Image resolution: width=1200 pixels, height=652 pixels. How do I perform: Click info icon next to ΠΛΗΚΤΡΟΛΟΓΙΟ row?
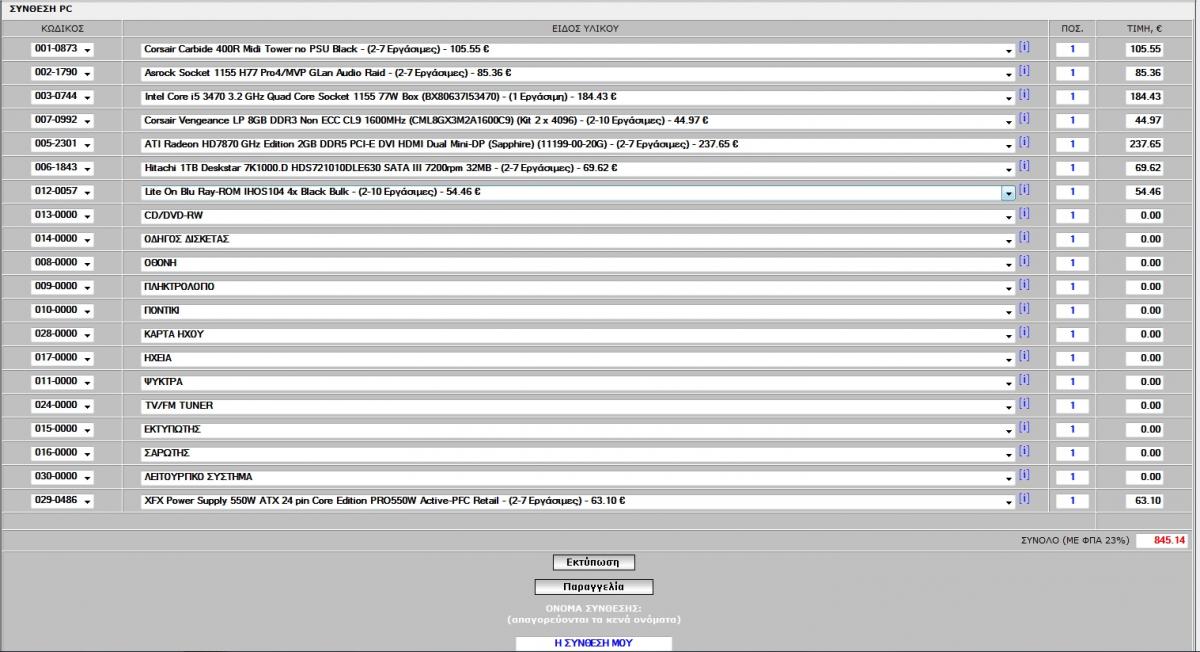click(x=1024, y=285)
